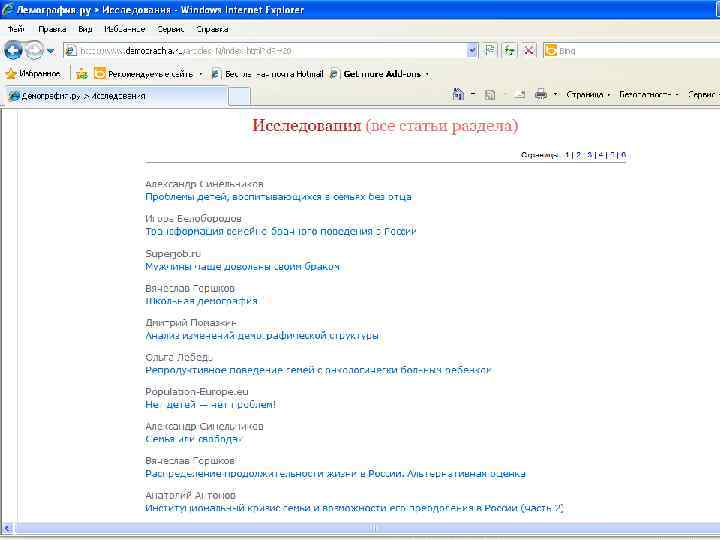Click author name 'Анатолий Антонов'
The image size is (720, 540).
tap(191, 495)
